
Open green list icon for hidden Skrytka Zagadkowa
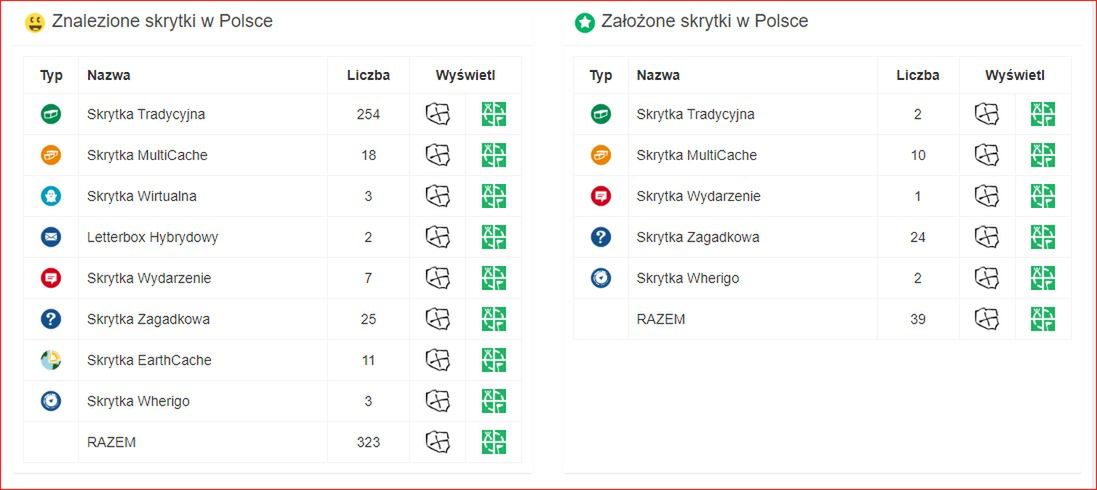1043,237
